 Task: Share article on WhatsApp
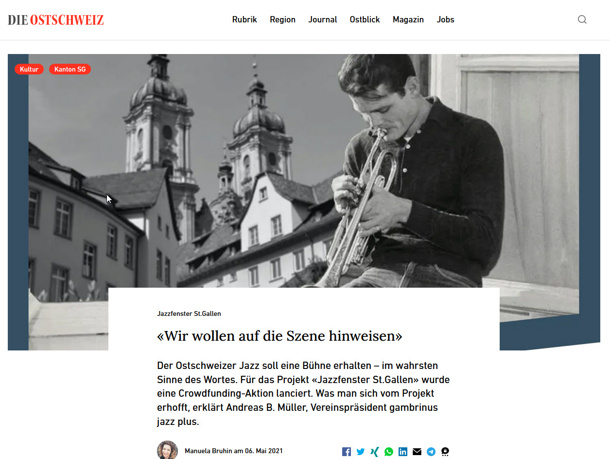coord(389,452)
